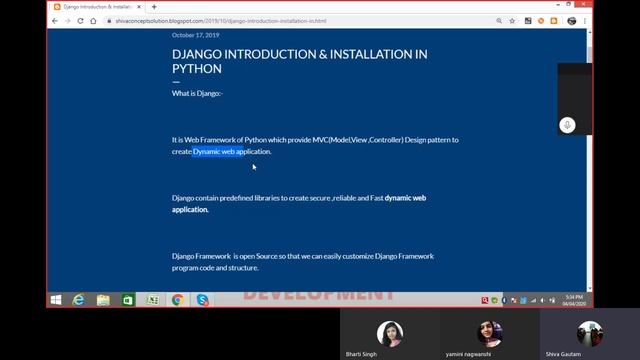Open a new browser tab
Image resolution: width=640 pixels, height=360 pixels.
click(154, 7)
